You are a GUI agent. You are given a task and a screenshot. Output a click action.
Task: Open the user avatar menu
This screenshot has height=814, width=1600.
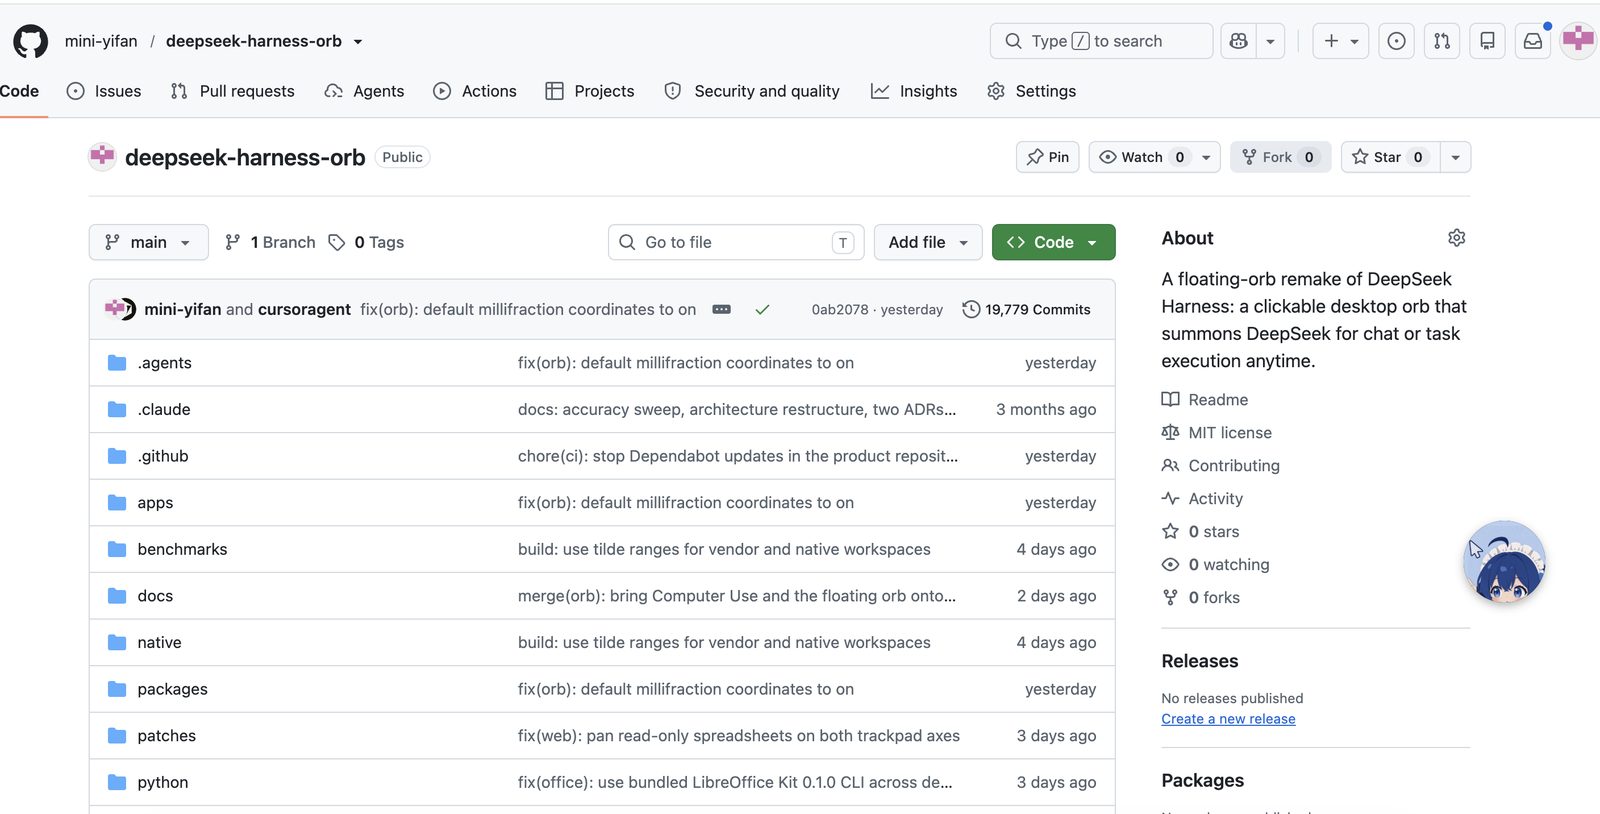[1578, 40]
